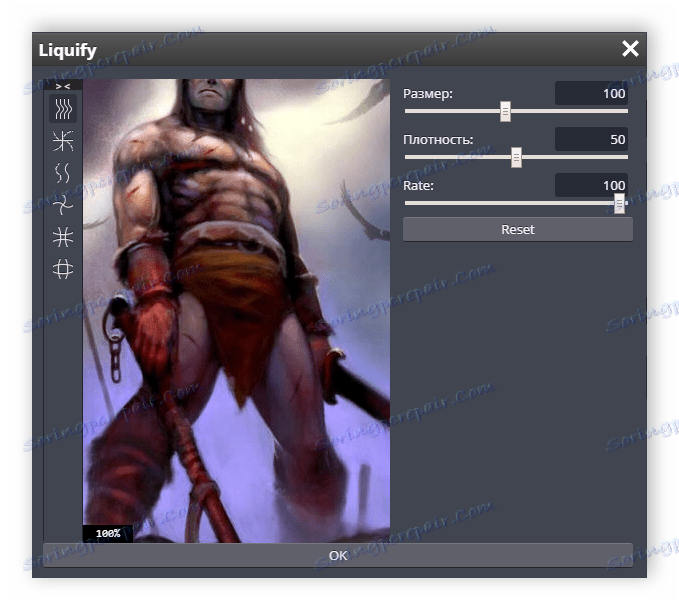Click the Rate slider handle

click(x=619, y=203)
